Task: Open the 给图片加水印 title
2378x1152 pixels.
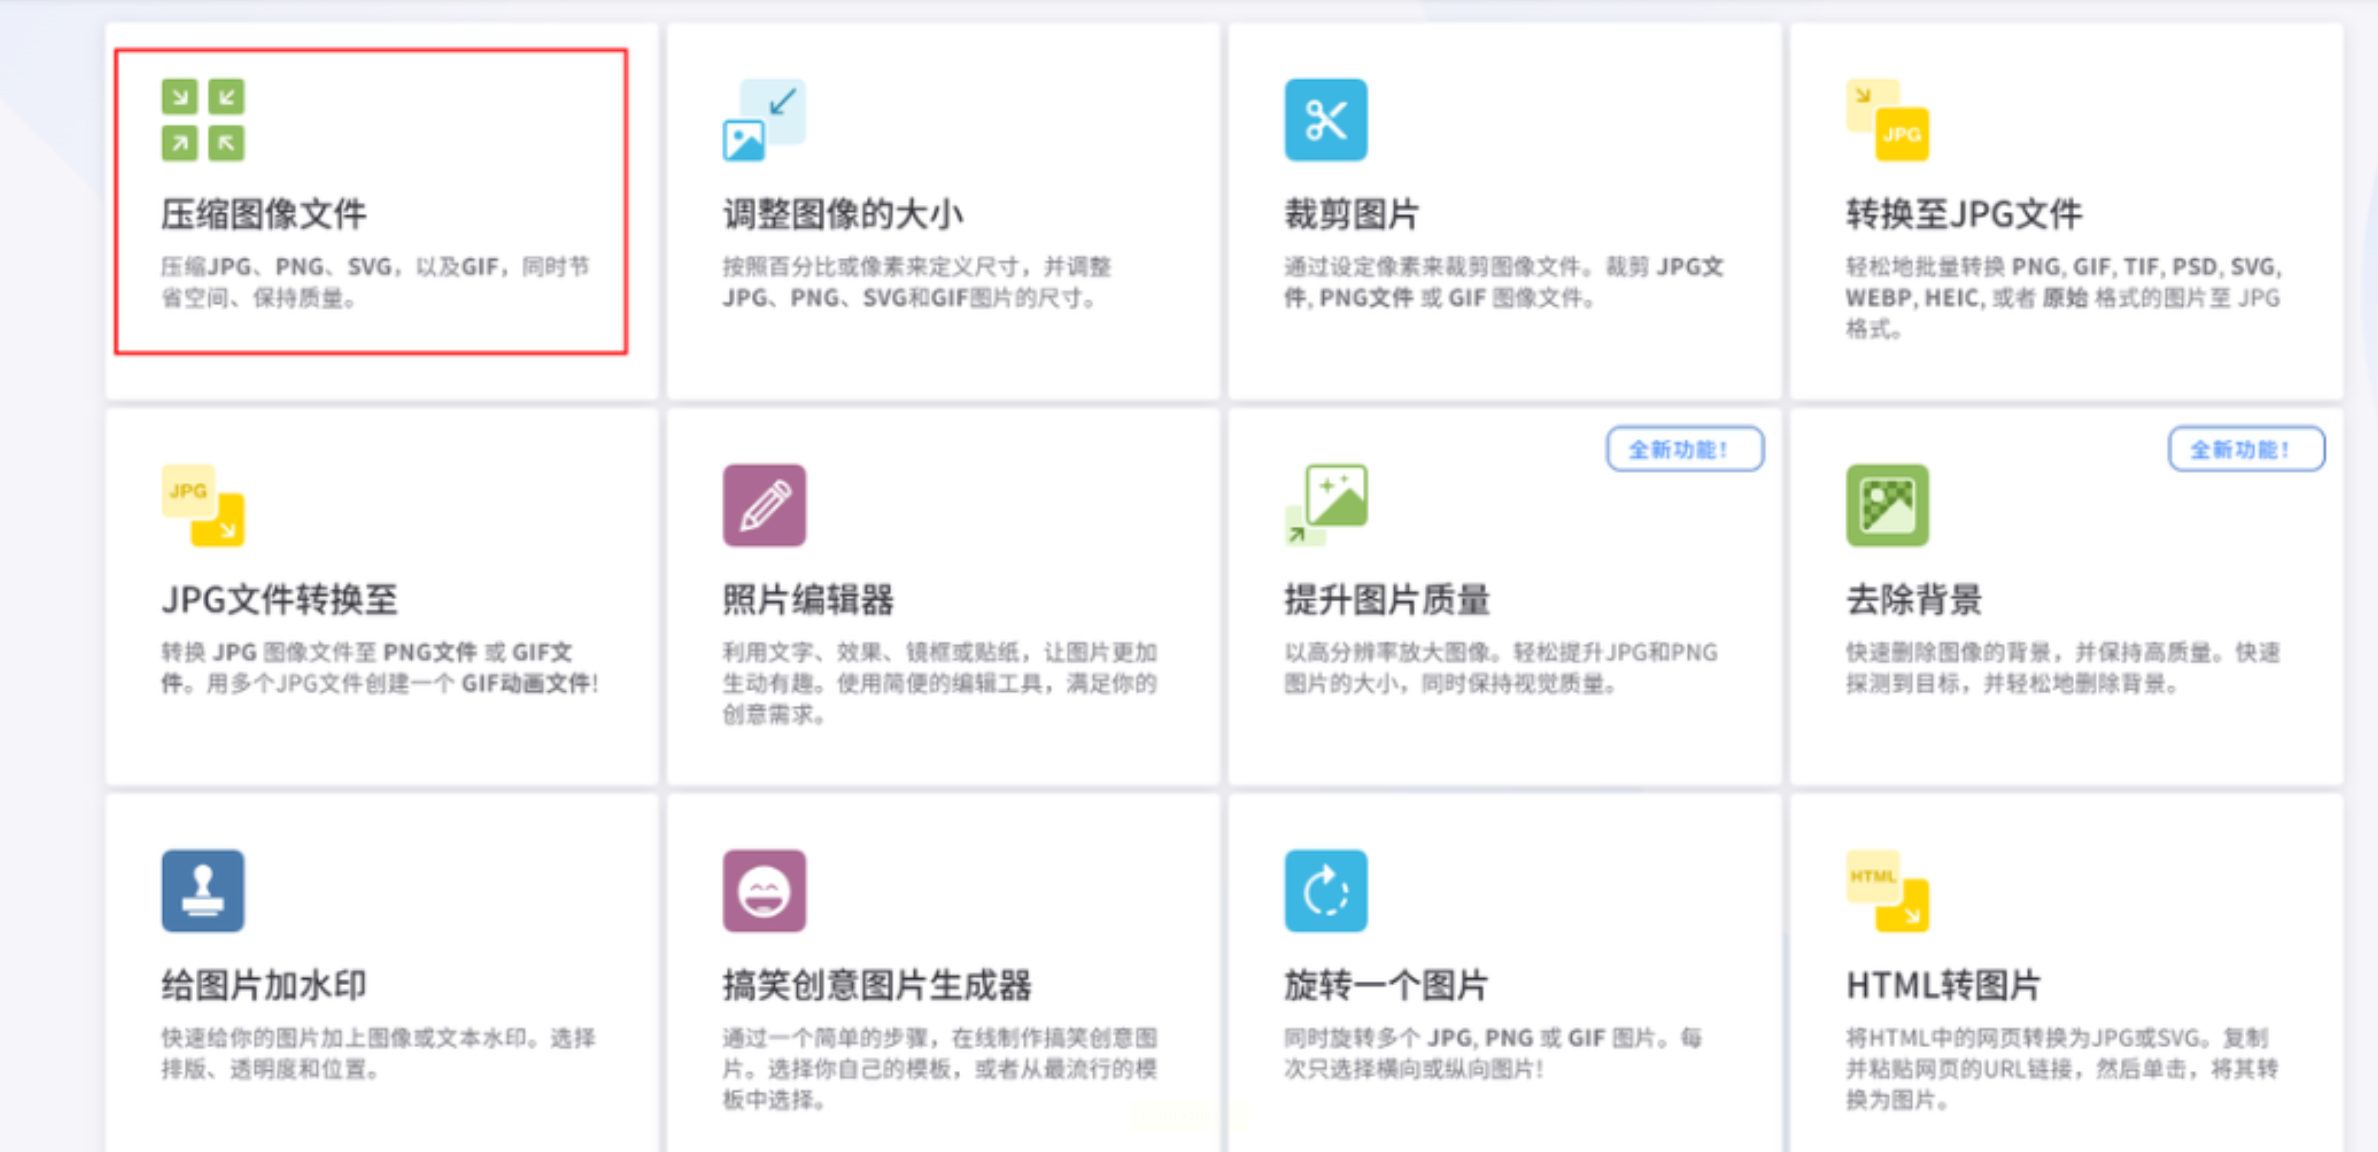Action: (x=264, y=985)
